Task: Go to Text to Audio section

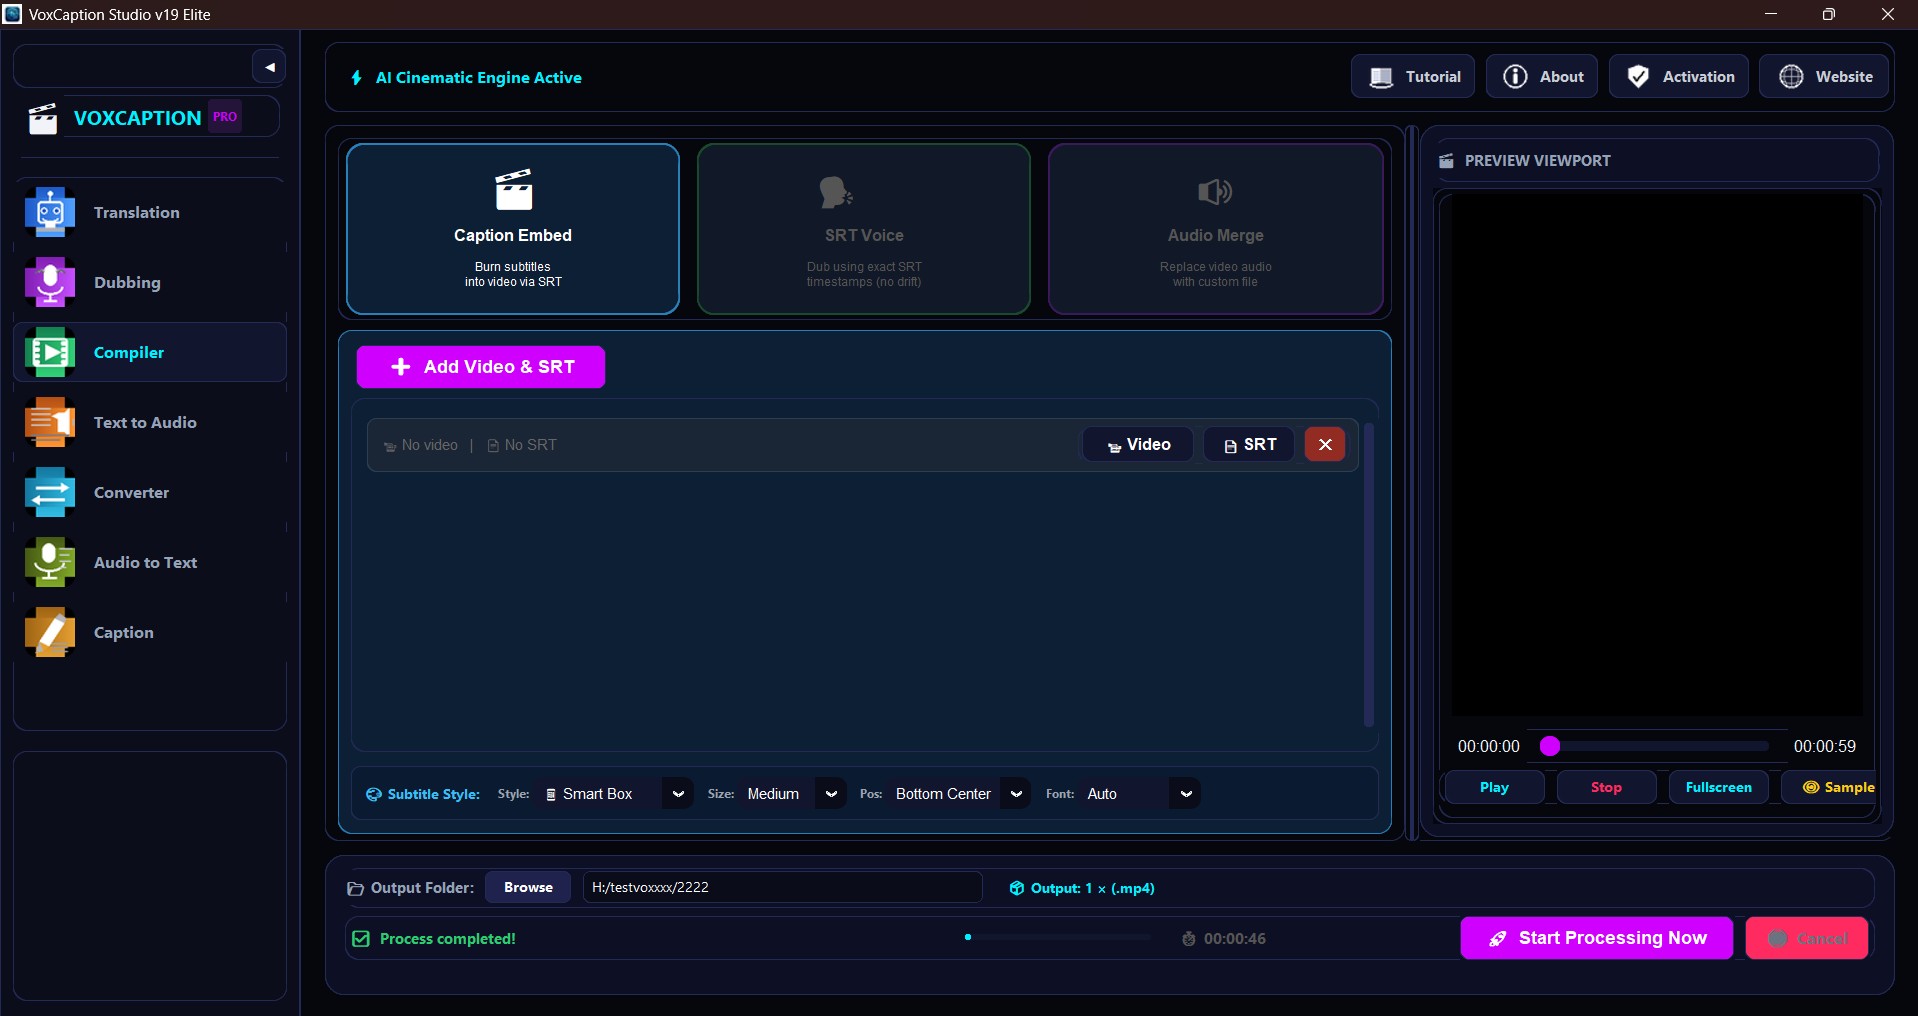Action: 150,422
